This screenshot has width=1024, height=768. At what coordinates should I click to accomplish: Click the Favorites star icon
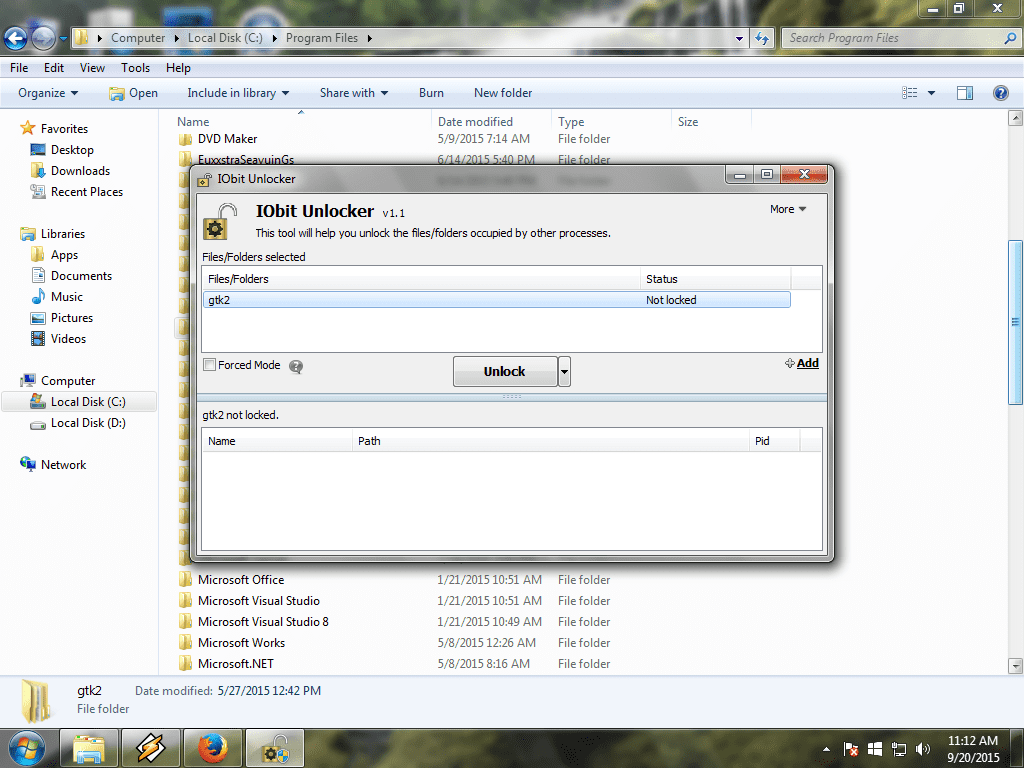pyautogui.click(x=27, y=128)
